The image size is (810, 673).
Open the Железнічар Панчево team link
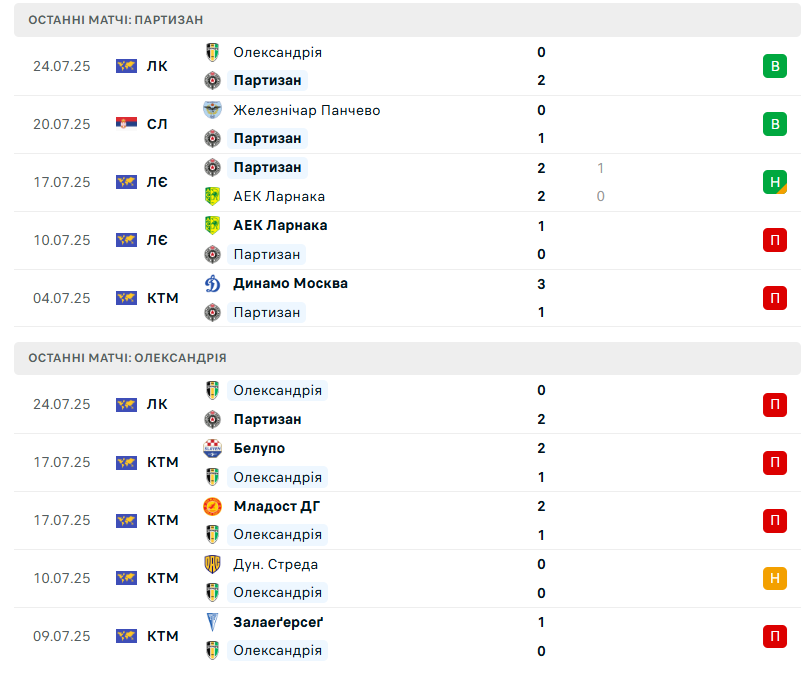(x=306, y=110)
